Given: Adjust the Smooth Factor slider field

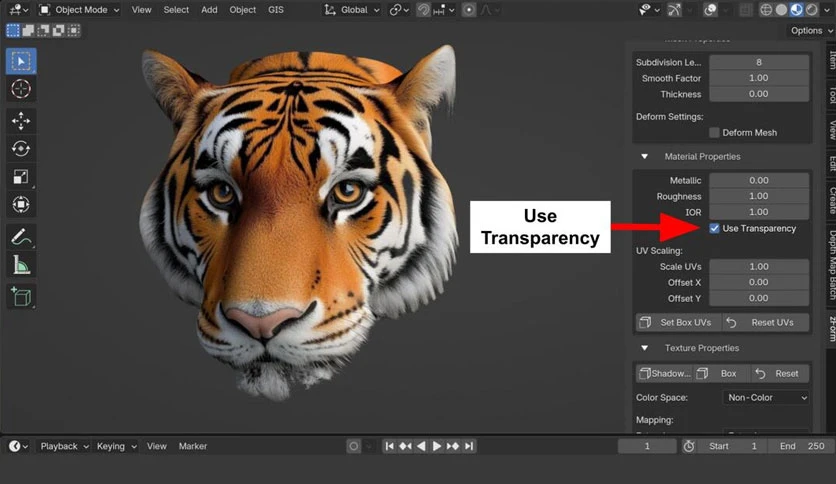Looking at the screenshot, I should 759,78.
